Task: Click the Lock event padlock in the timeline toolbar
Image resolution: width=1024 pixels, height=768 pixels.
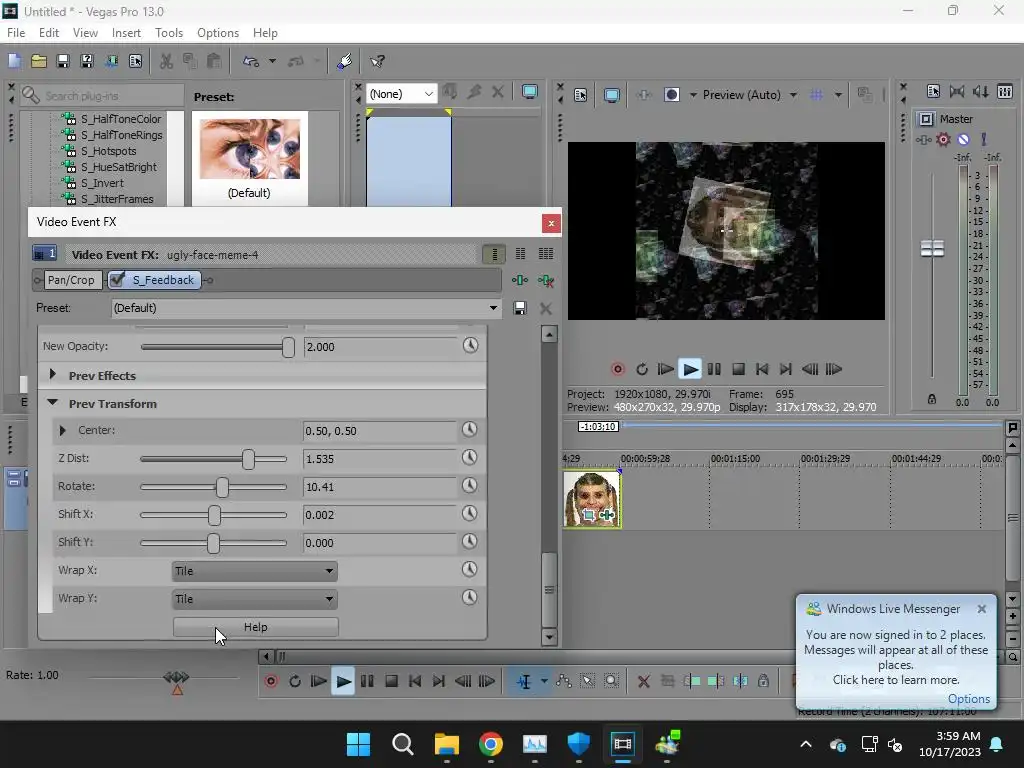Action: click(x=763, y=681)
